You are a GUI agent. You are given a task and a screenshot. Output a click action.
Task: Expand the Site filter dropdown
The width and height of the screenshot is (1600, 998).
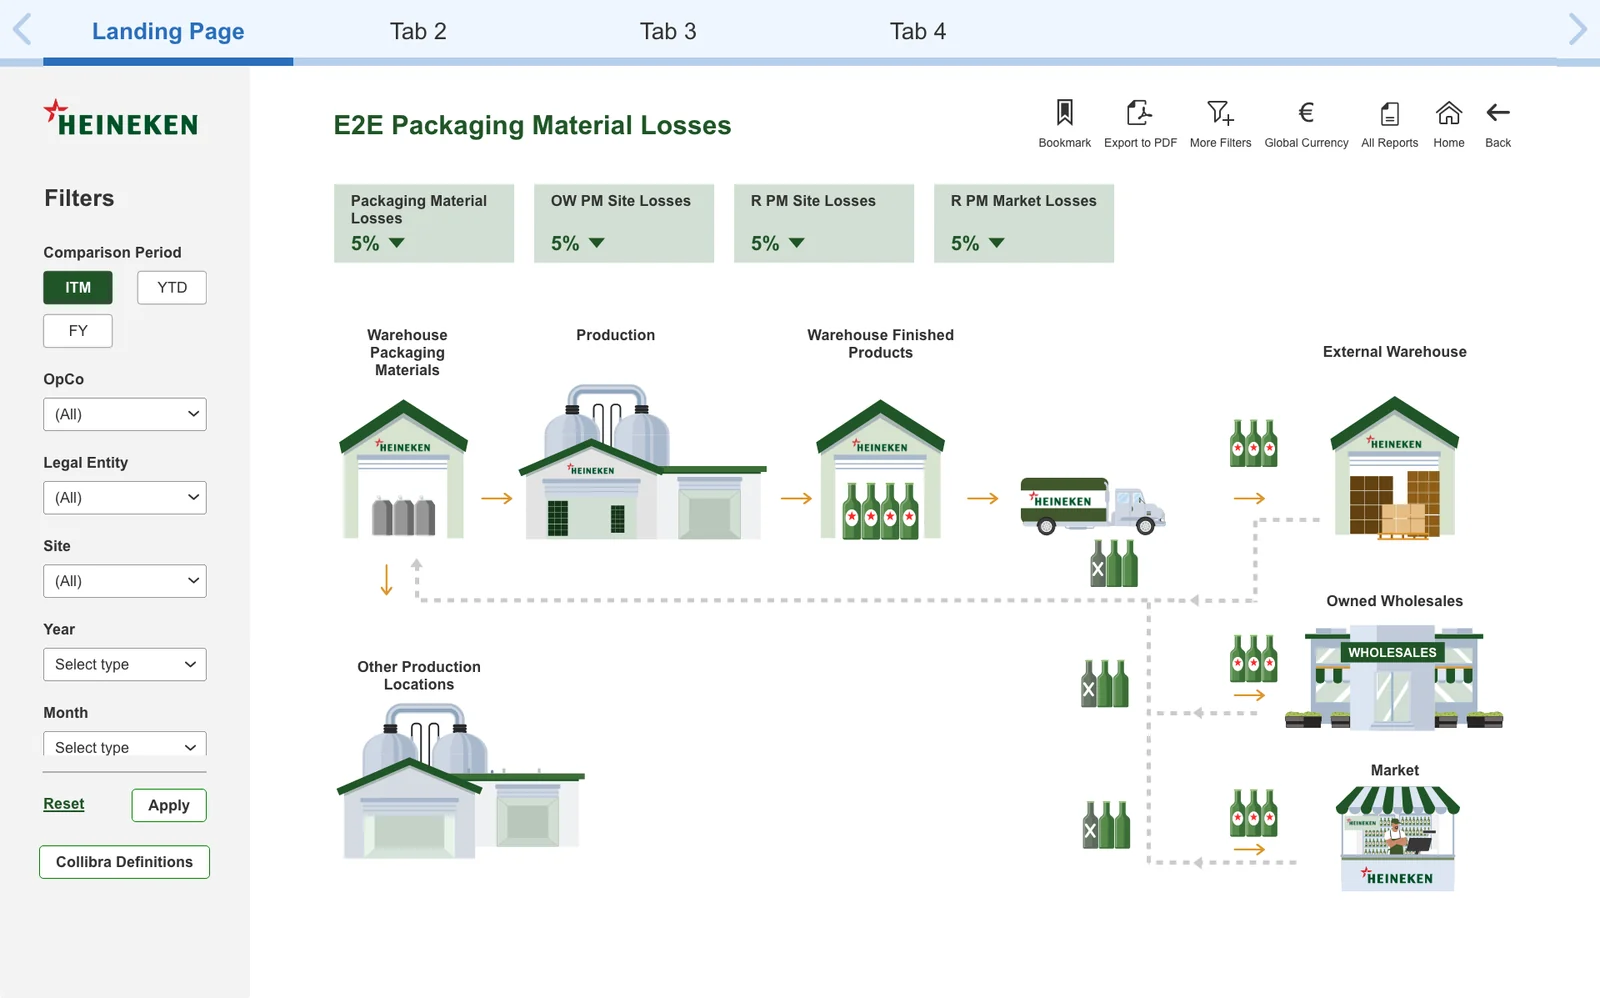[125, 581]
